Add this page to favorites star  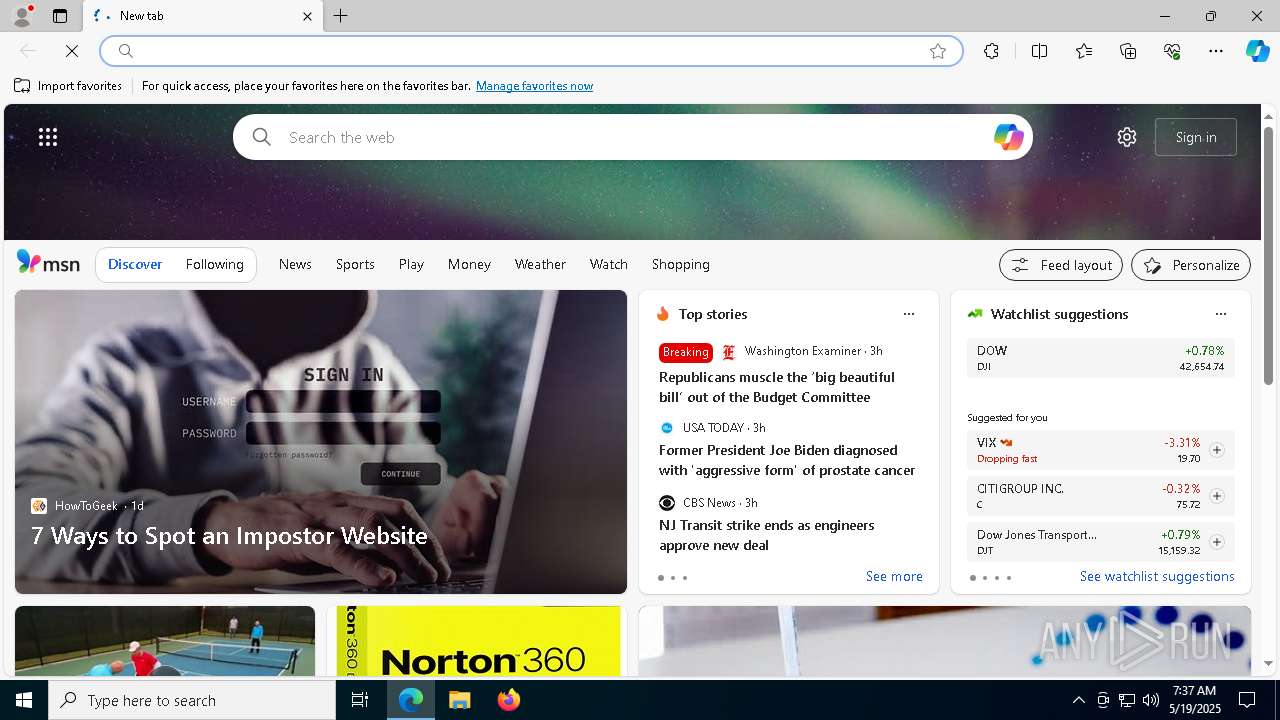coord(938,51)
